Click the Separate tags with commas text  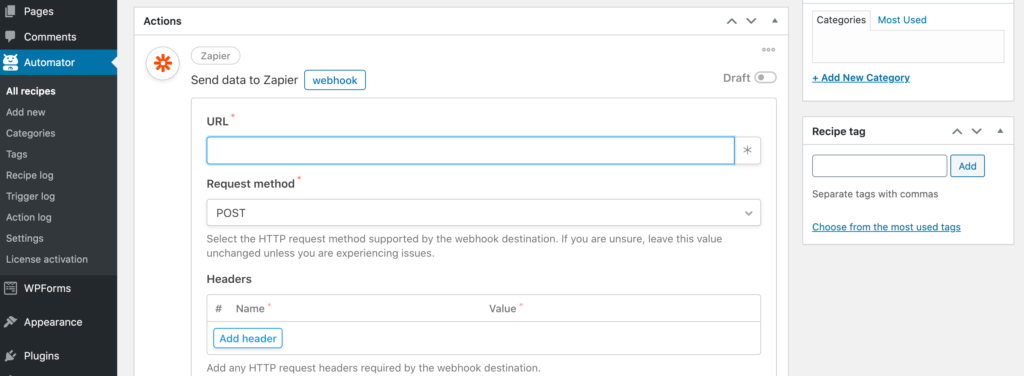coord(875,194)
